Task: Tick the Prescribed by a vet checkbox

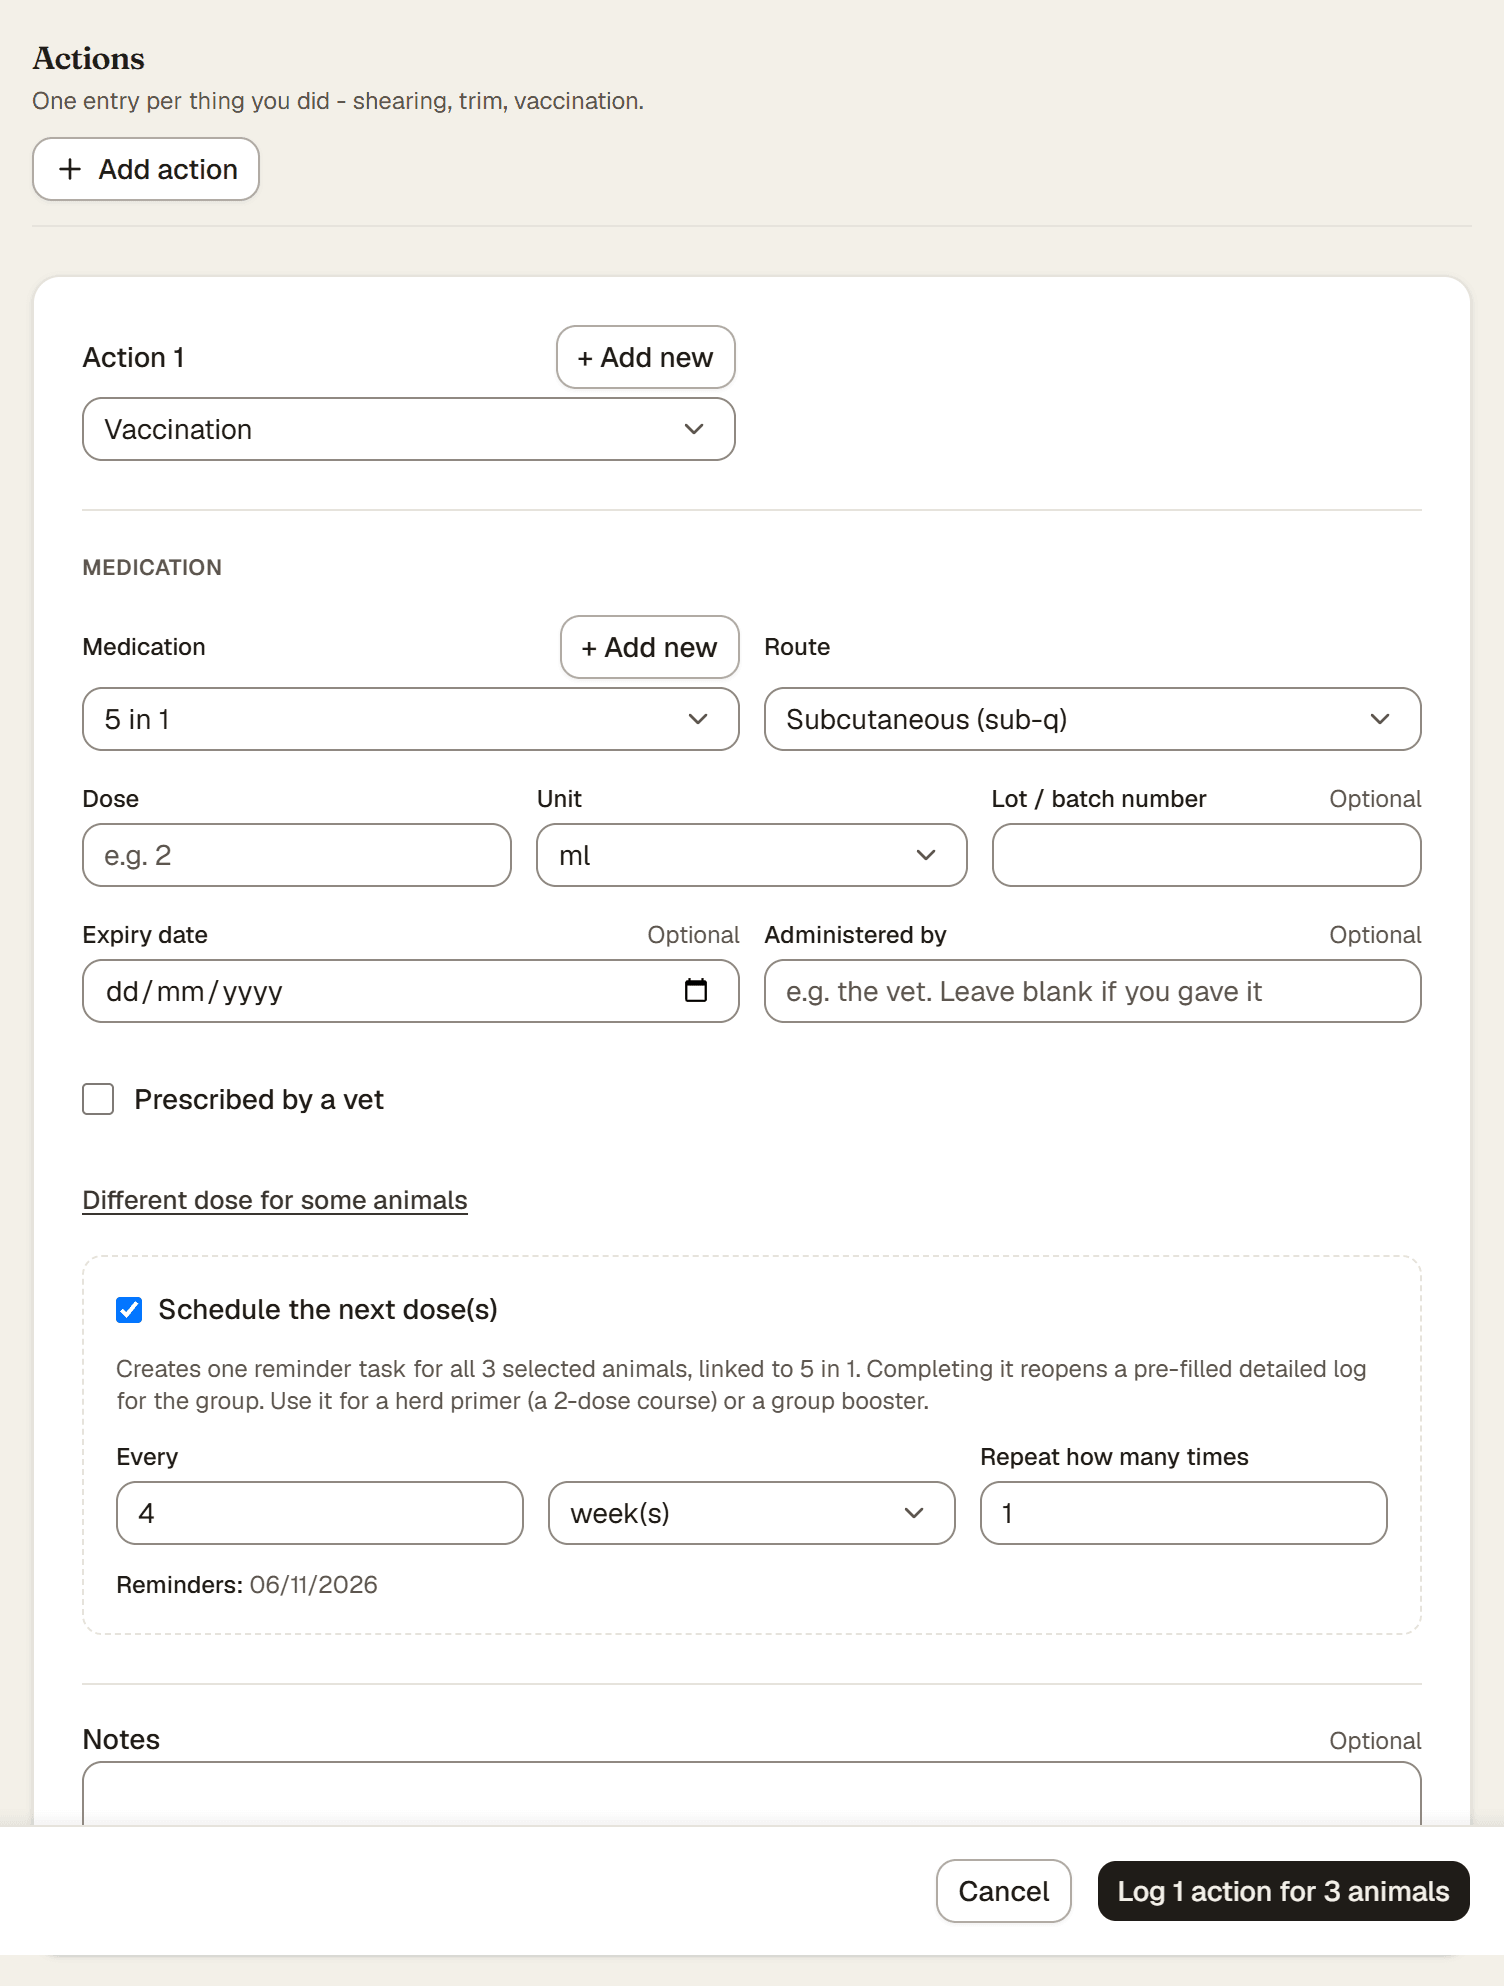Action: (x=98, y=1099)
